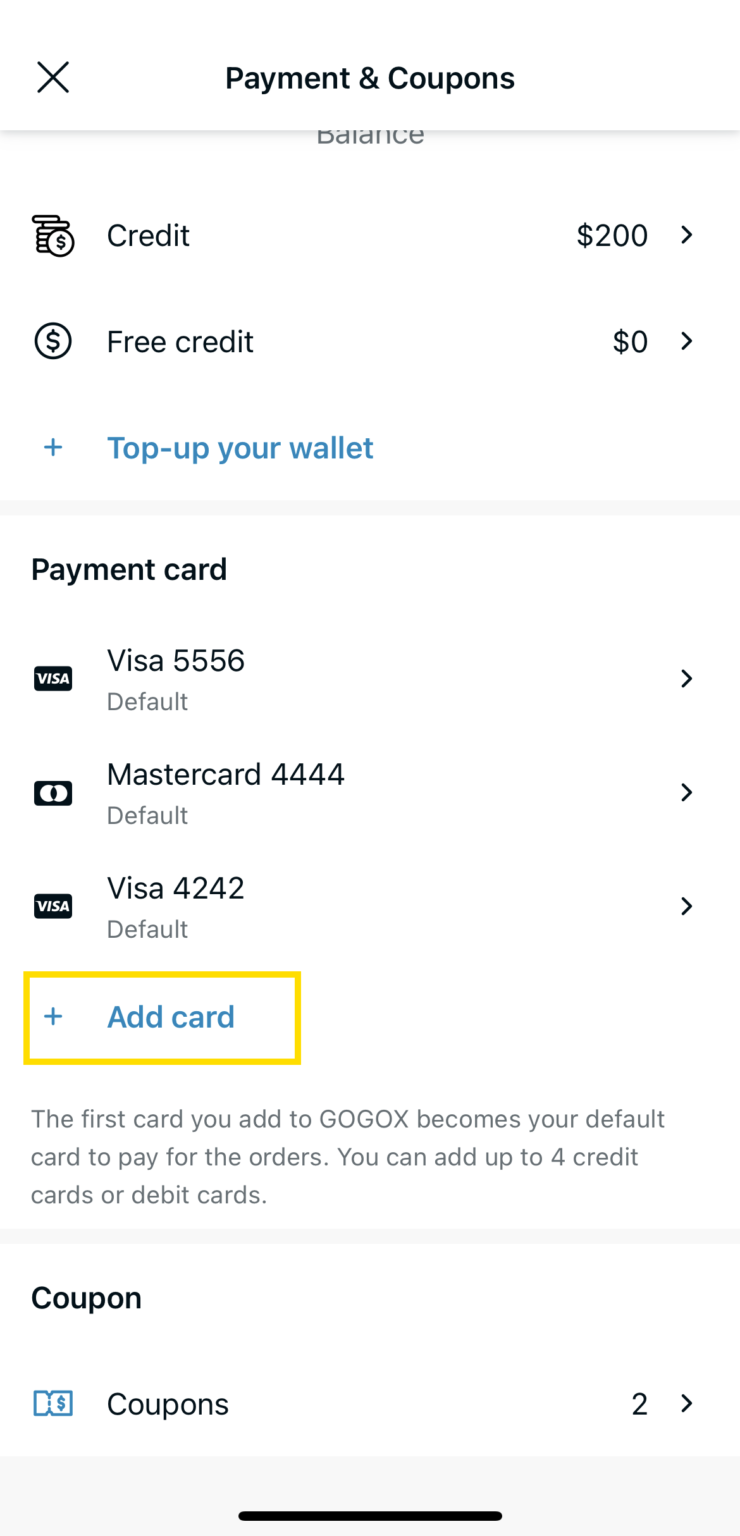Open the Visa 4242 details chevron
The width and height of the screenshot is (740, 1536).
(687, 906)
